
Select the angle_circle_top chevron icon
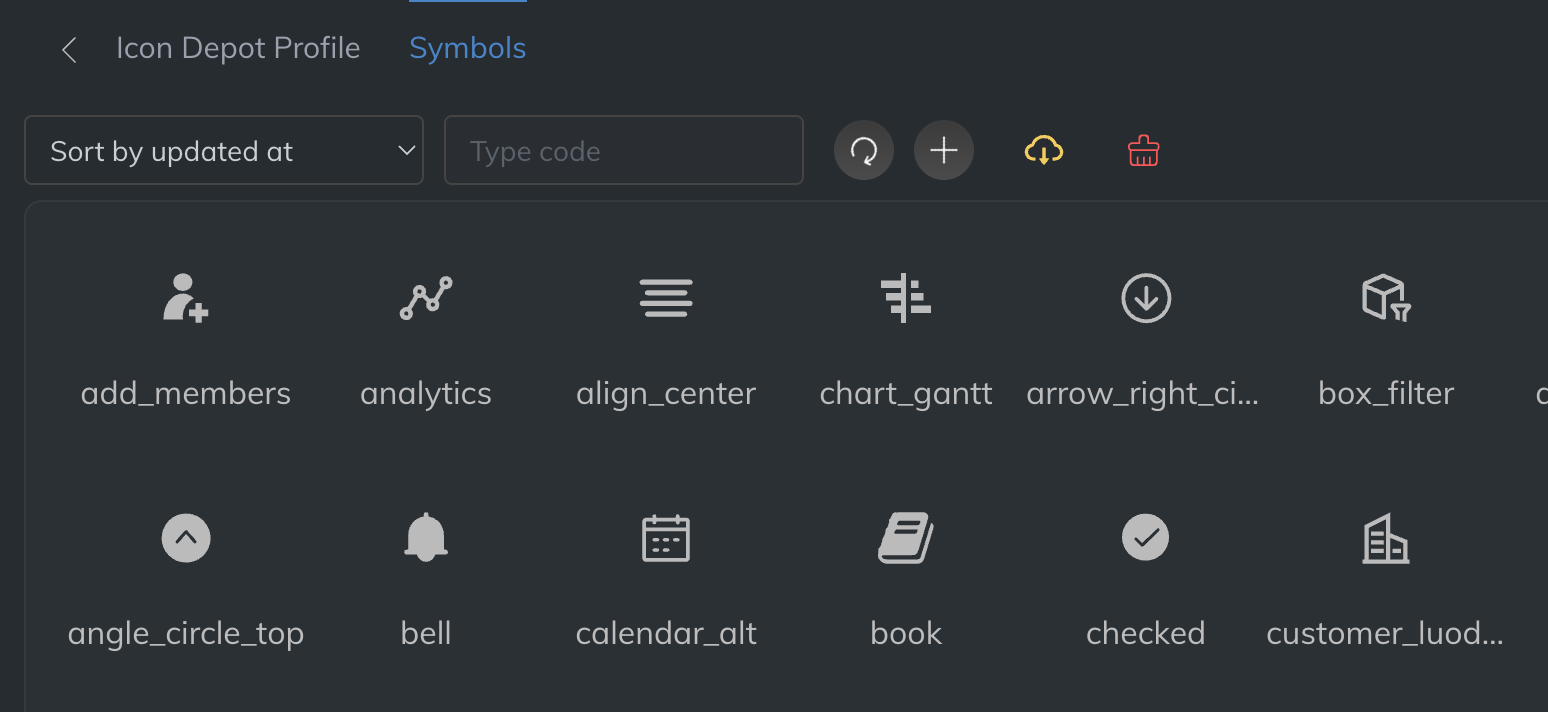[186, 538]
